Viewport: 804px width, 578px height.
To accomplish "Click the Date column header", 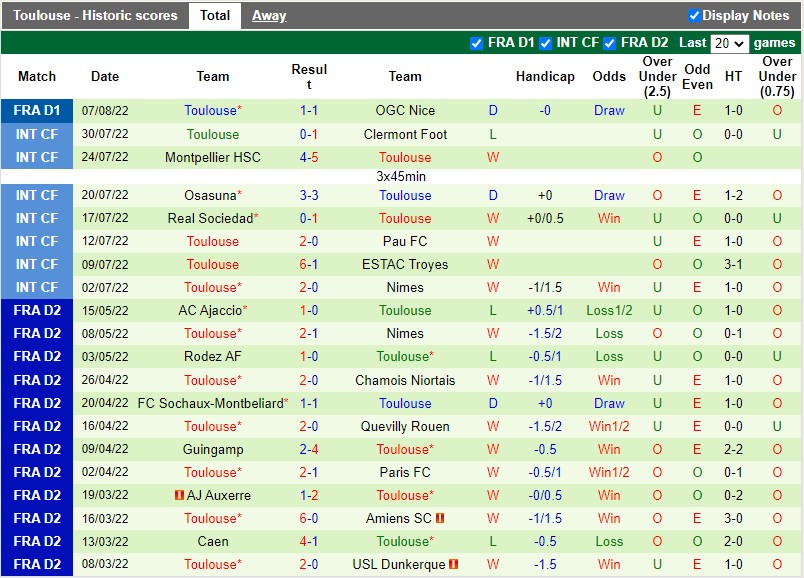I will pos(105,76).
